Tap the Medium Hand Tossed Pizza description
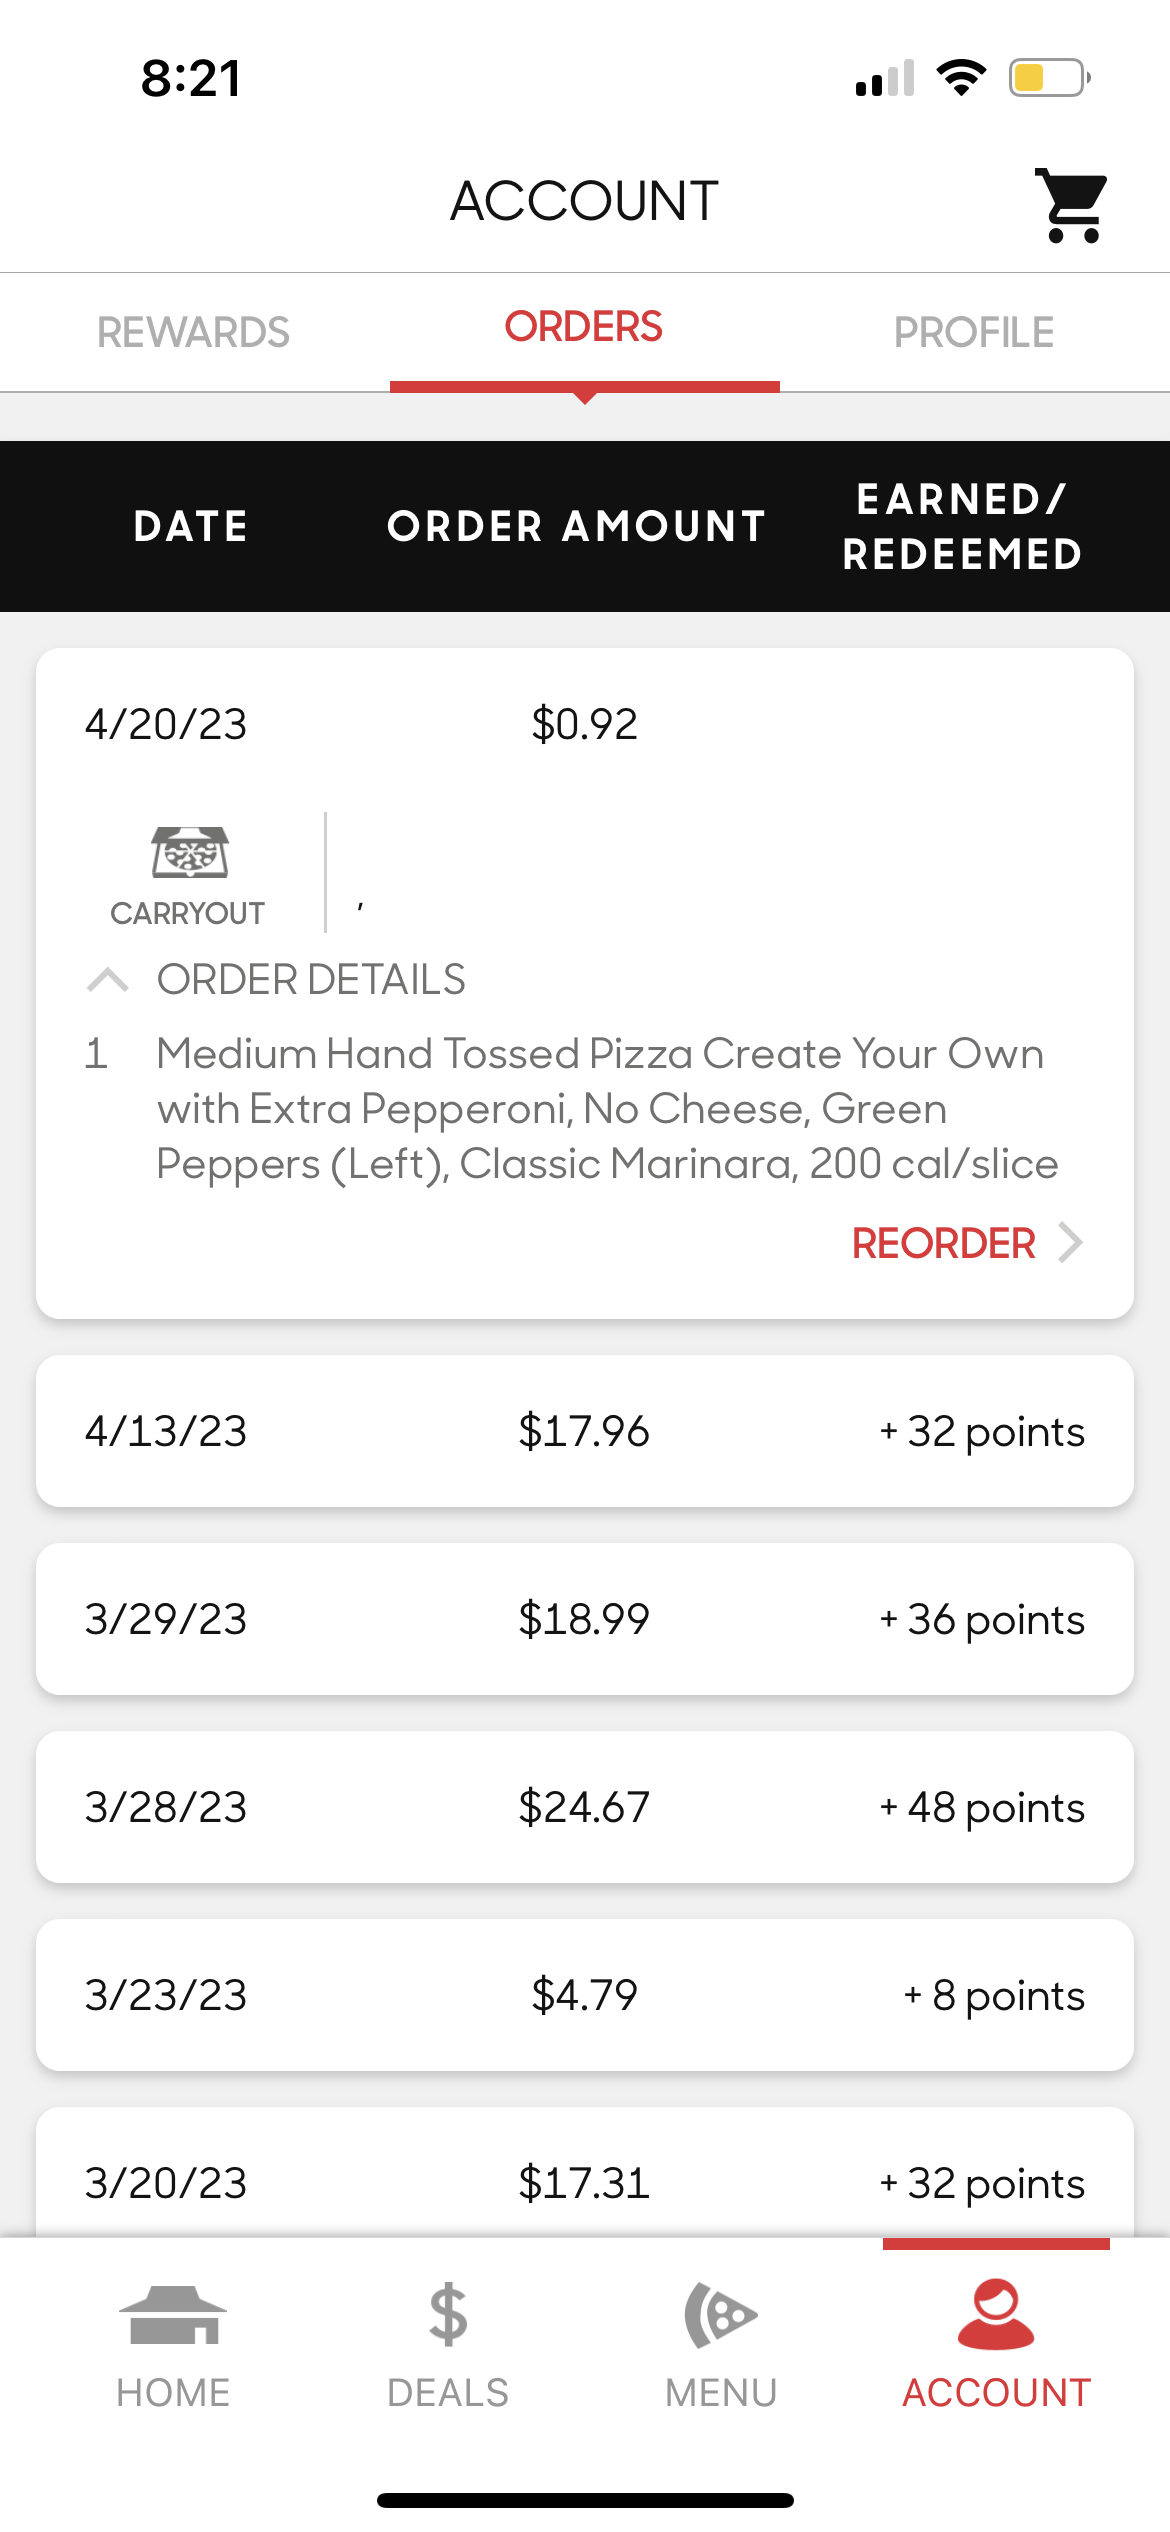Viewport: 1170px width, 2532px height. 606,1109
